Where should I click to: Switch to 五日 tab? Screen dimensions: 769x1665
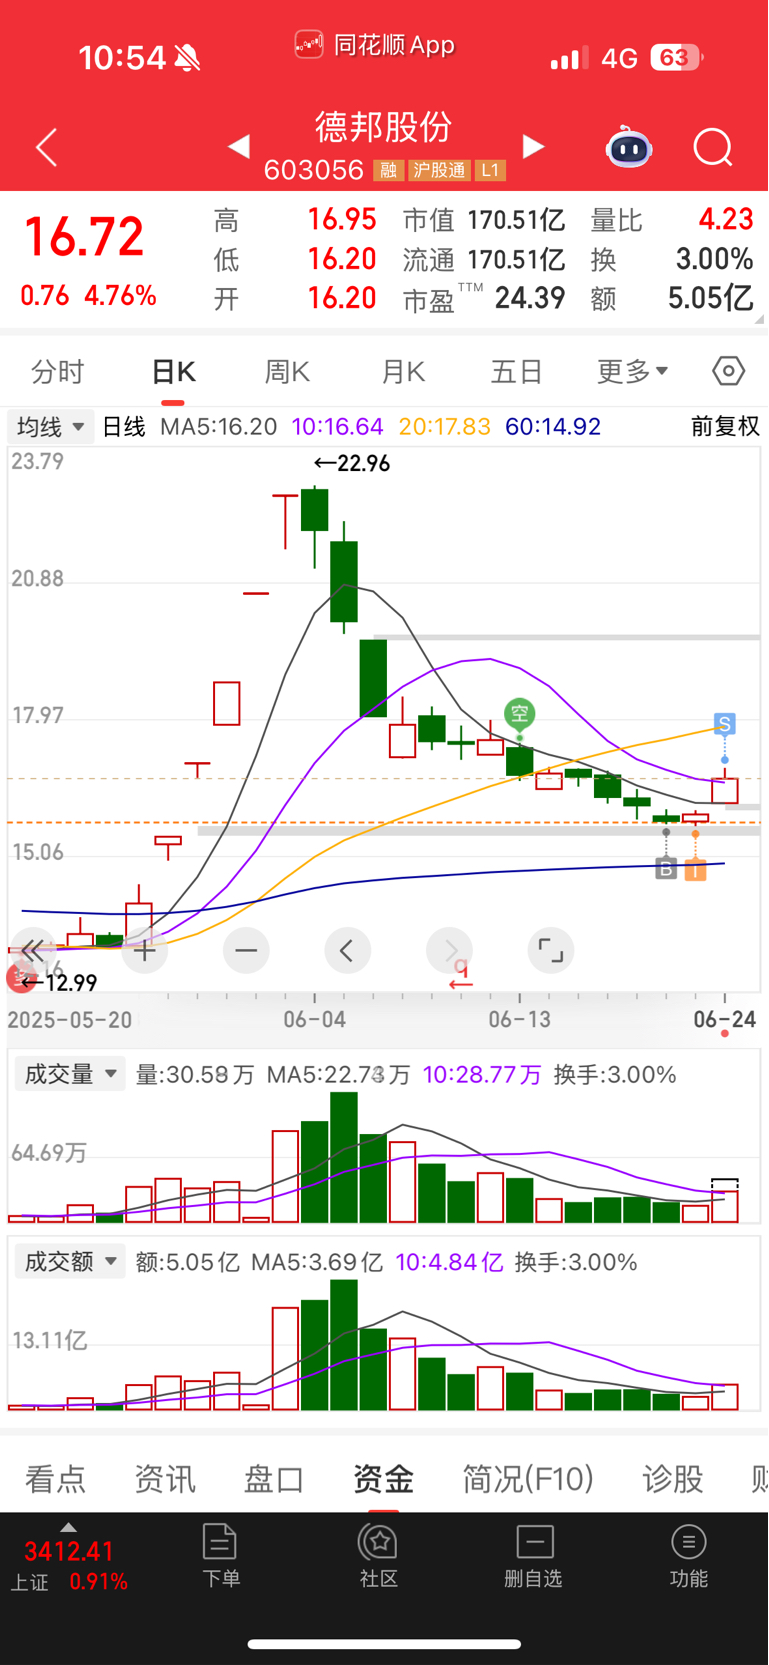[x=516, y=372]
